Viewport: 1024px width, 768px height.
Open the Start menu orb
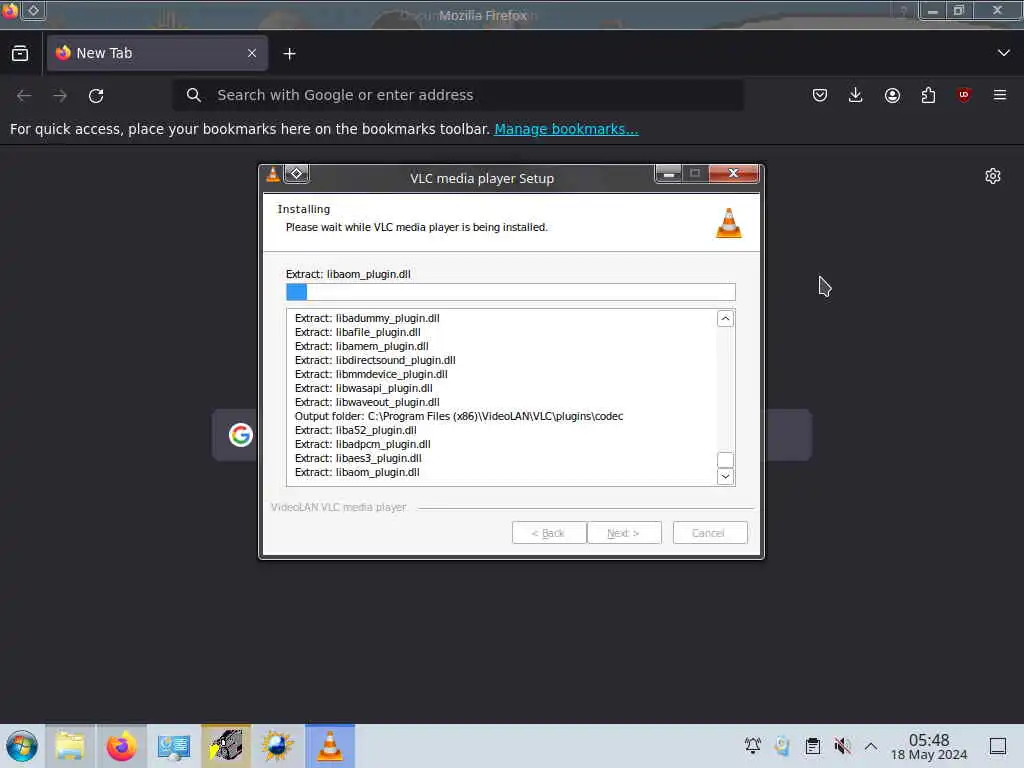(x=22, y=746)
